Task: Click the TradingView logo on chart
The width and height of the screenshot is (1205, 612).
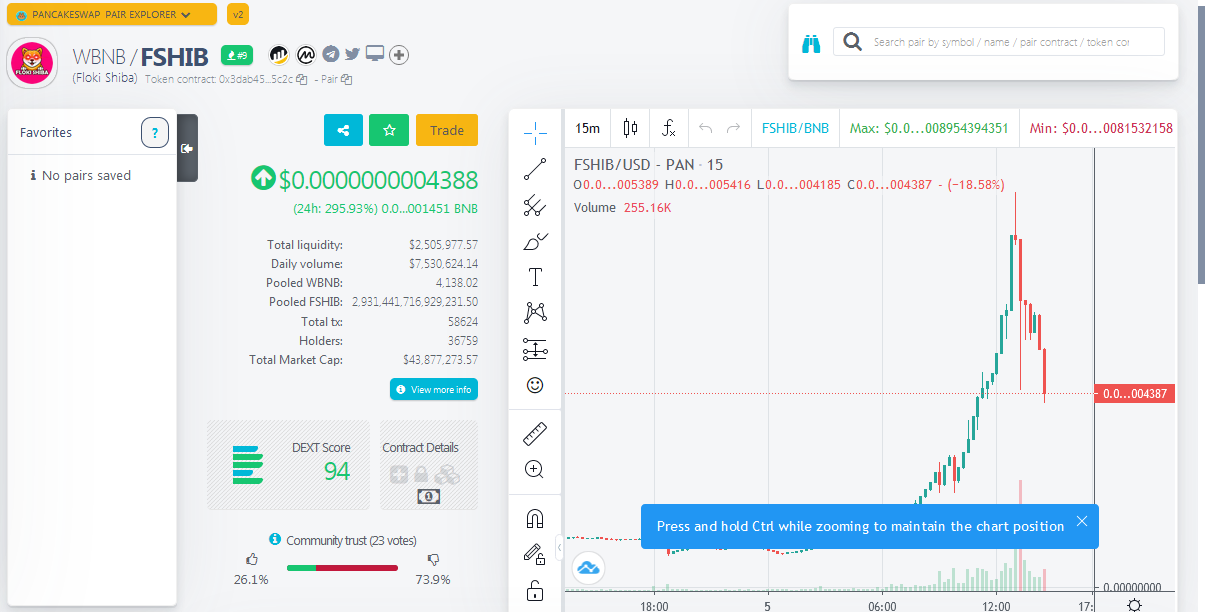Action: [588, 567]
